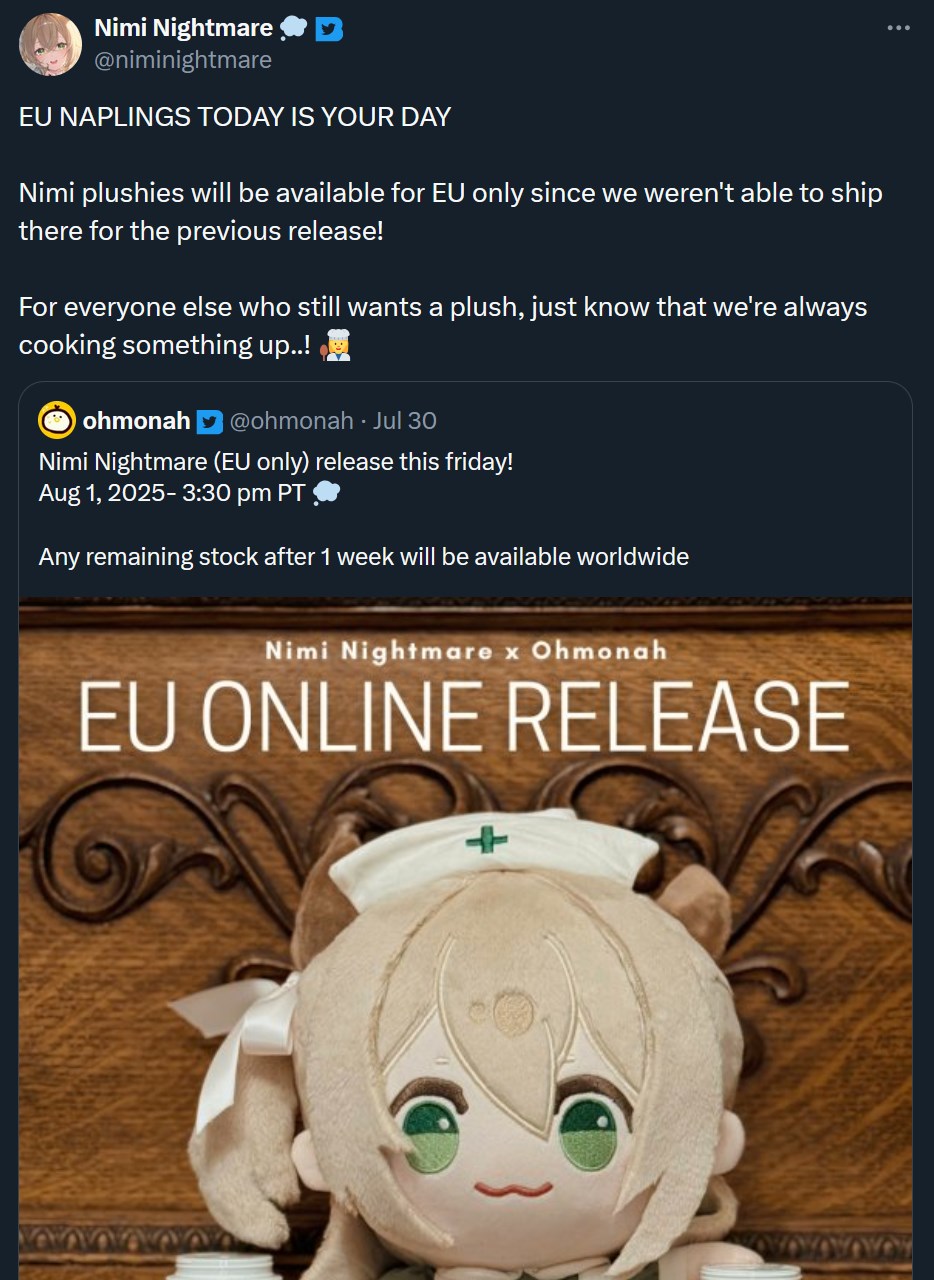
Task: Click ohmonah's blue verified badge
Action: click(209, 421)
